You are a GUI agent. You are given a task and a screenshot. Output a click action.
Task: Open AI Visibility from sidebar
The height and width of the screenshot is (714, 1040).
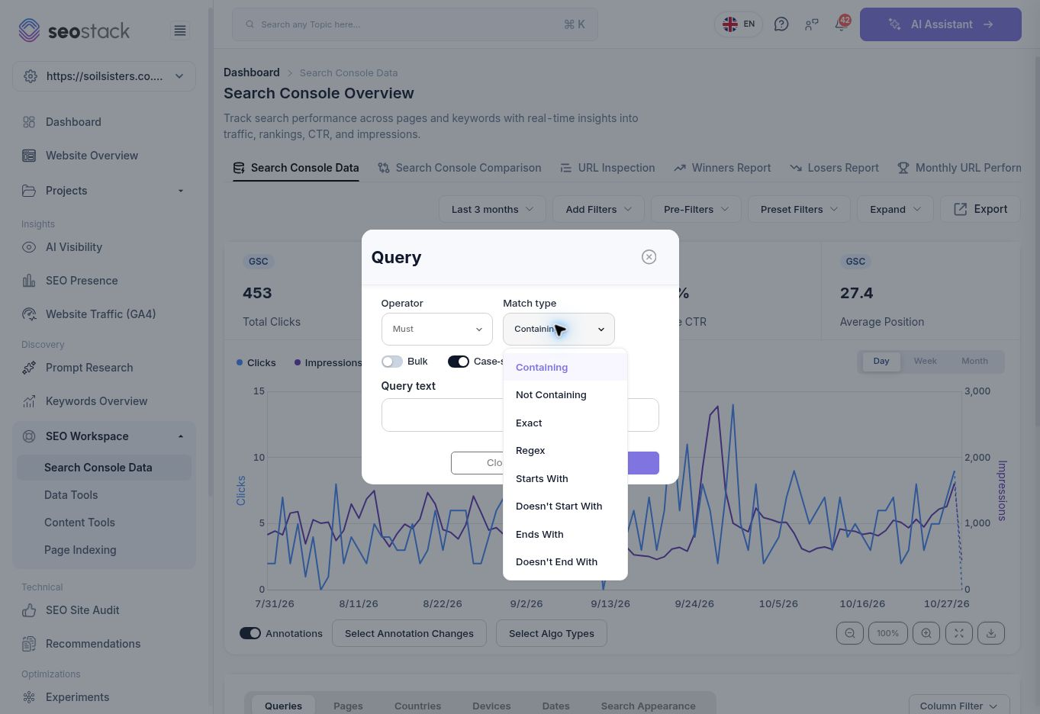point(74,247)
